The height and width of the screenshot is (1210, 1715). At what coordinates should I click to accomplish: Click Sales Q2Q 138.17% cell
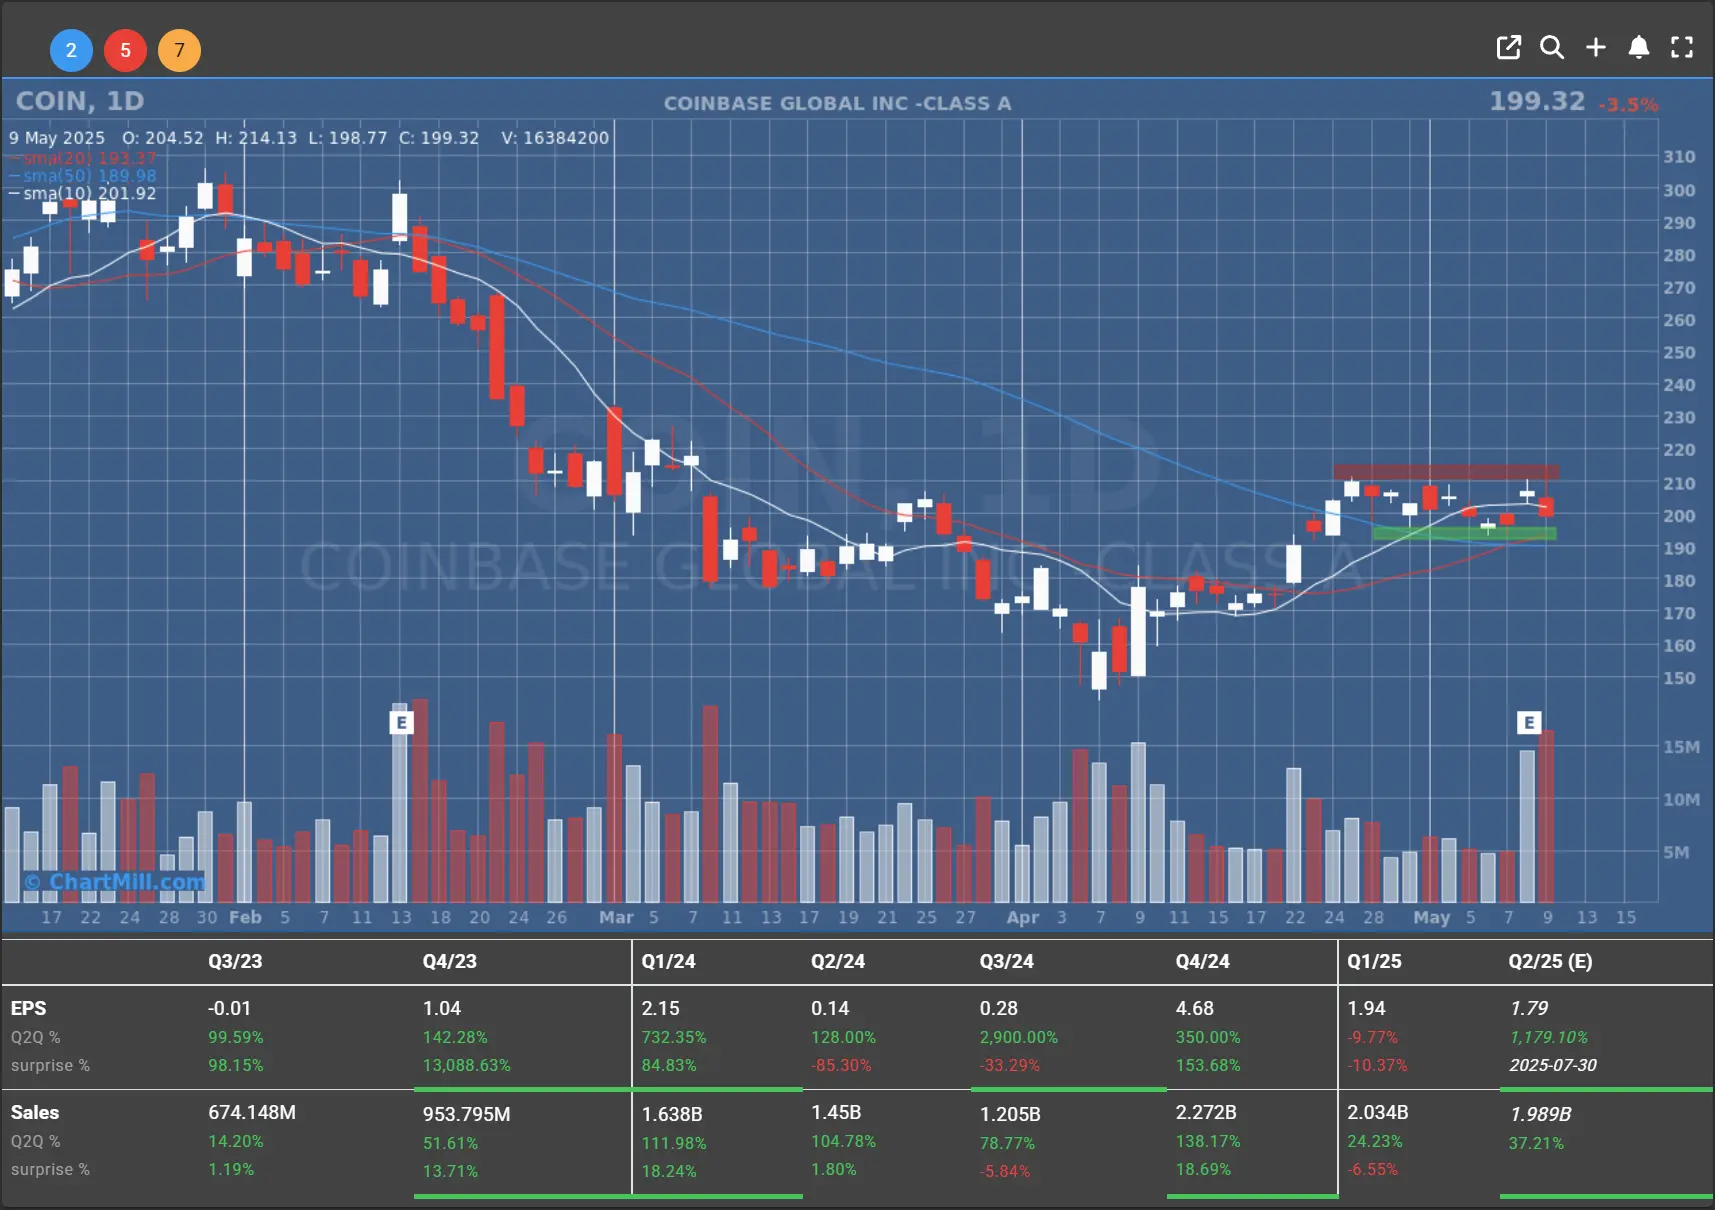tap(1207, 1141)
